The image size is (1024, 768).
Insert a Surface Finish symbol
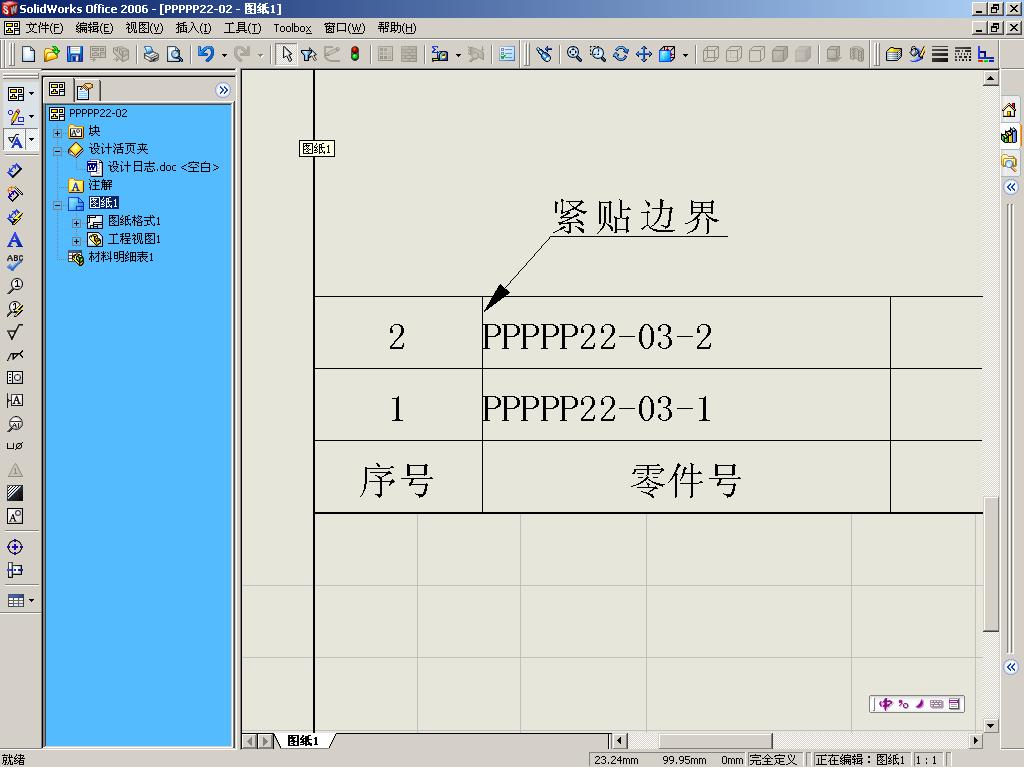point(14,332)
